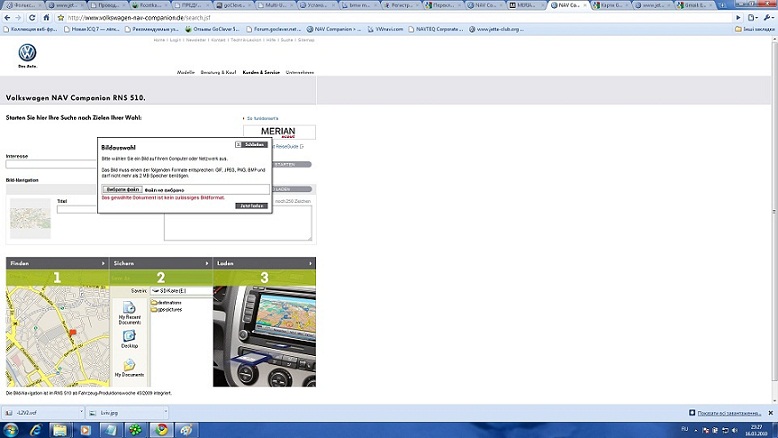Screen dimensions: 778x438
Task: Click the address bar URL field
Action: tap(397, 17)
